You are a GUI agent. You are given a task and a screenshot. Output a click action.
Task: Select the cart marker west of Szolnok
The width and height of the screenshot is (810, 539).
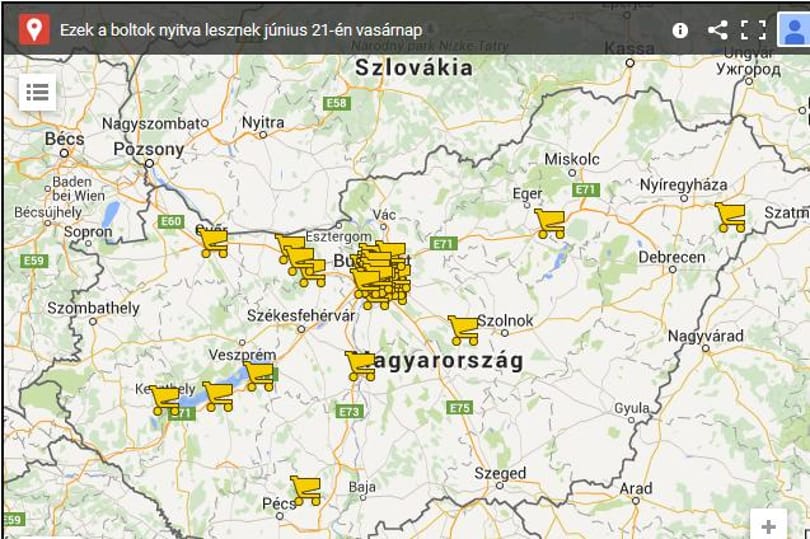[x=463, y=330]
